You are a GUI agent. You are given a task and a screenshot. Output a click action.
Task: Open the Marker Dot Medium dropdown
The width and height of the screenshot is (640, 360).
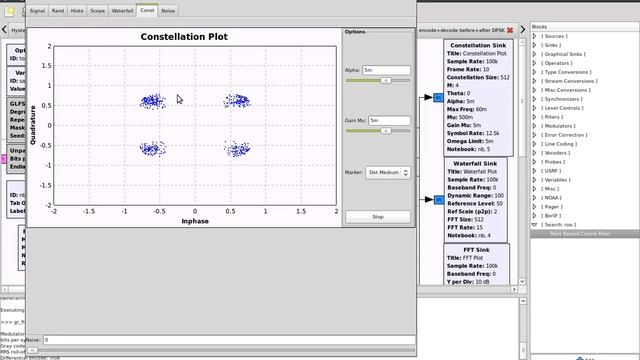388,173
